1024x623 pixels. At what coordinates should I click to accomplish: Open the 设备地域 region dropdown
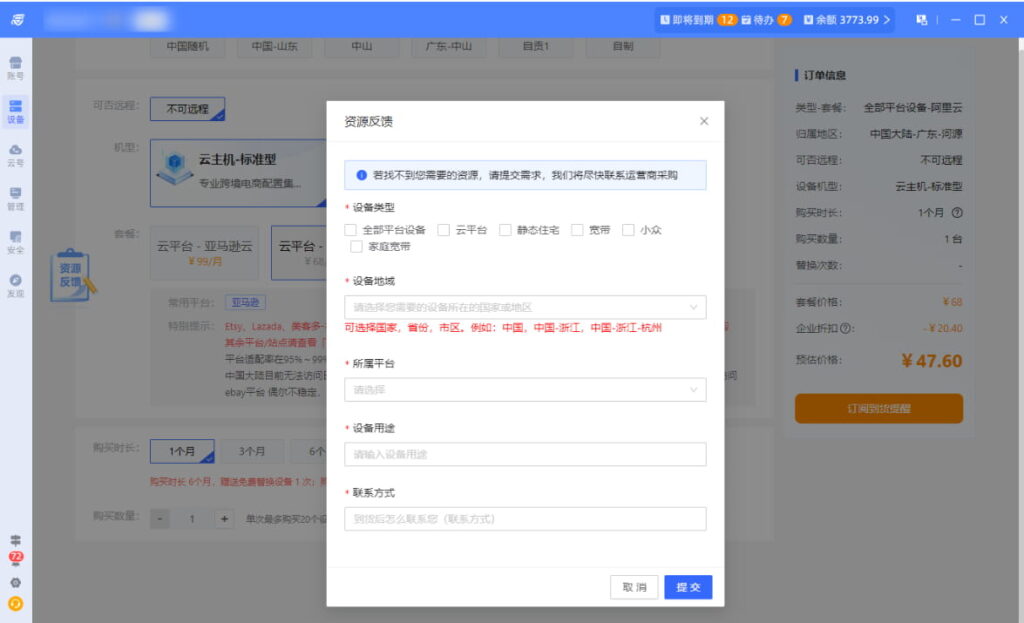point(525,307)
